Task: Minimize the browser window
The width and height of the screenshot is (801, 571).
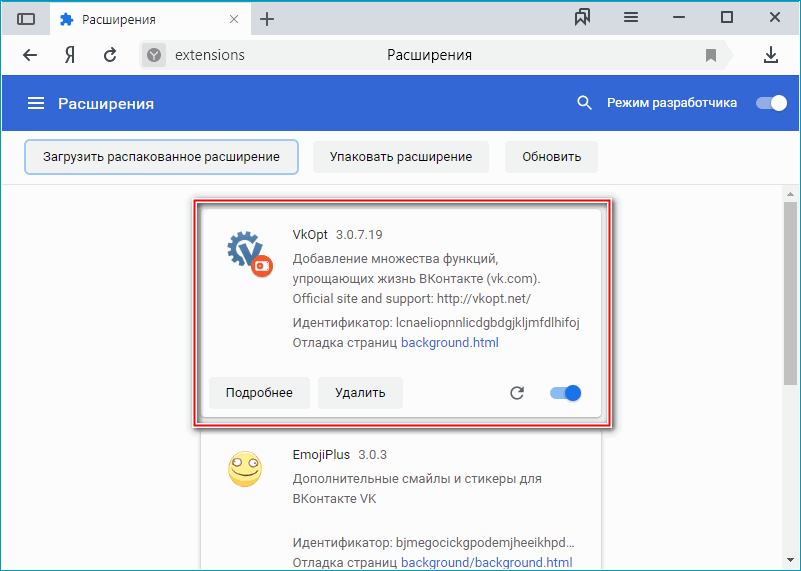Action: pyautogui.click(x=678, y=18)
